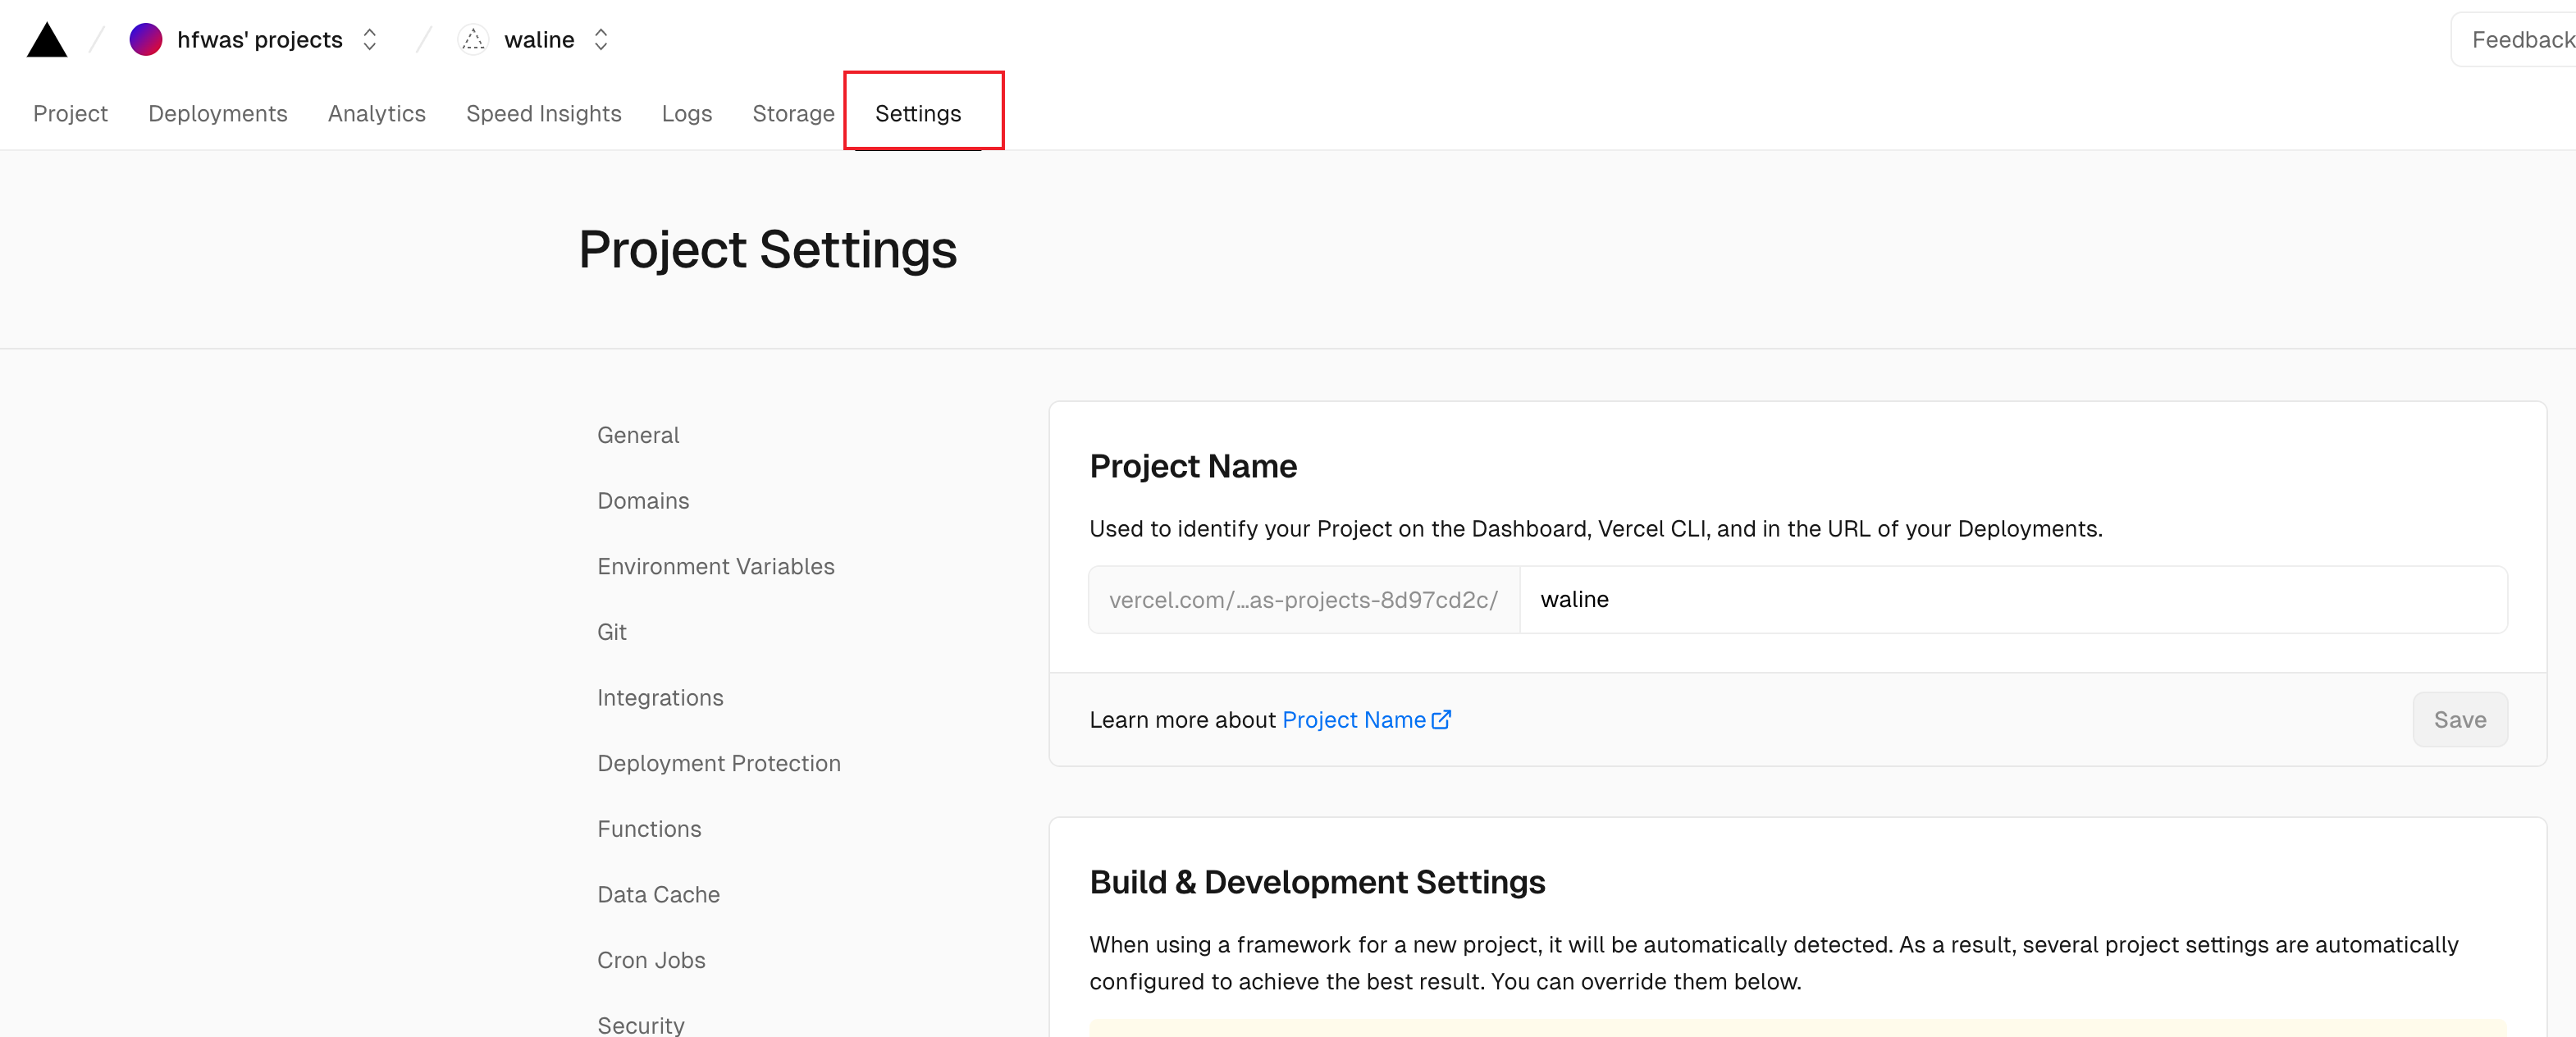Screen dimensions: 2576x1037
Task: Open the Analytics tab
Action: tap(376, 114)
